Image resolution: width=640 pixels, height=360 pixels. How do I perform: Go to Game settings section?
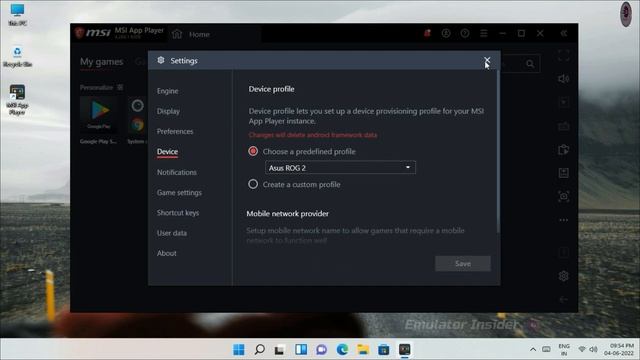(x=179, y=192)
